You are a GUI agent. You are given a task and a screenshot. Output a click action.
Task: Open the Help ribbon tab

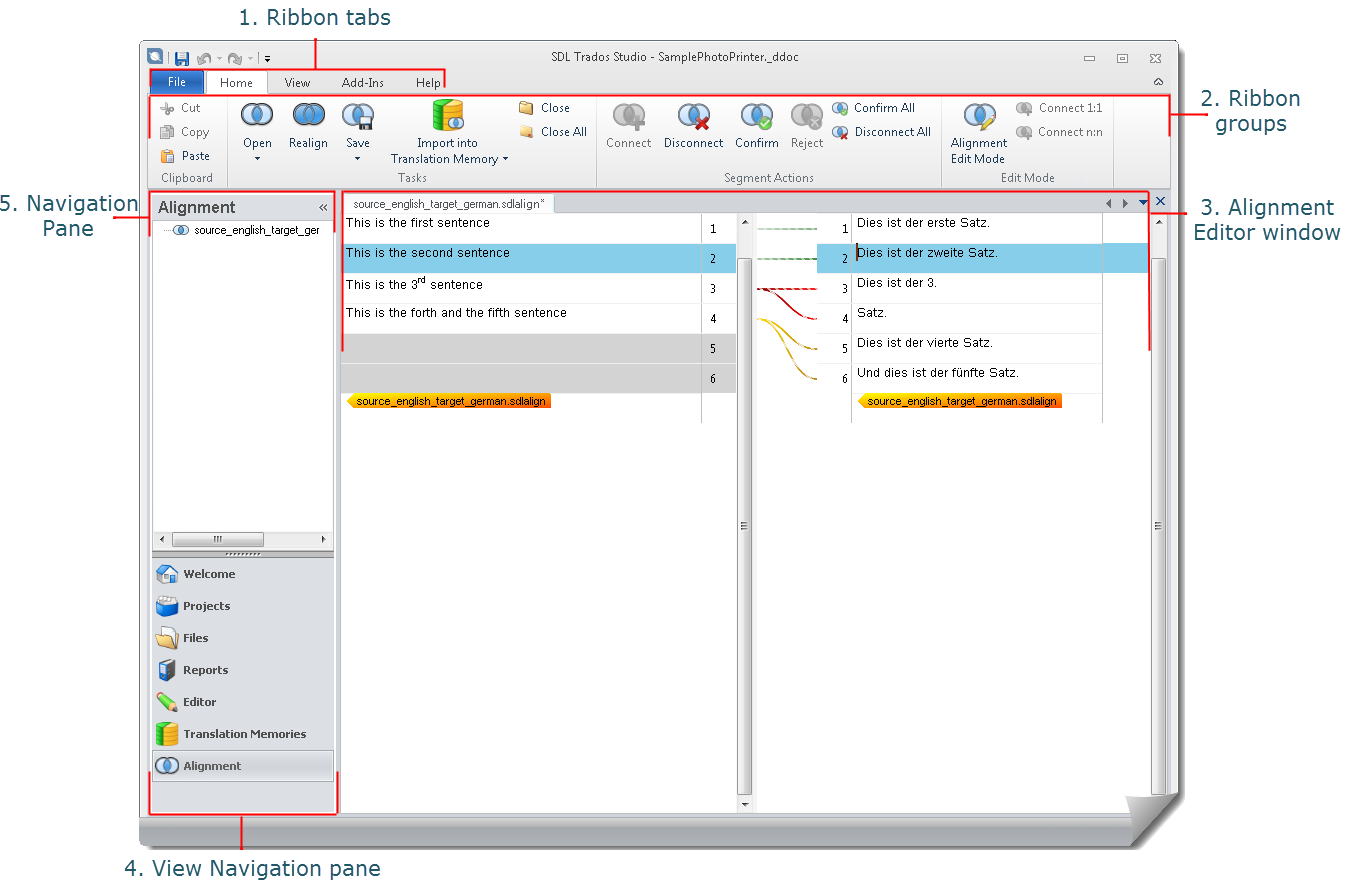coord(428,83)
